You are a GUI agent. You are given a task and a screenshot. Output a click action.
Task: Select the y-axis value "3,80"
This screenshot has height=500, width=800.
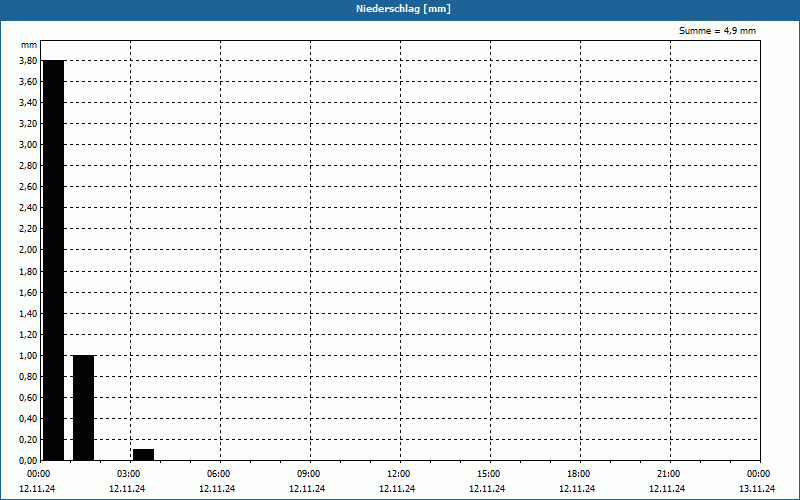(x=28, y=61)
